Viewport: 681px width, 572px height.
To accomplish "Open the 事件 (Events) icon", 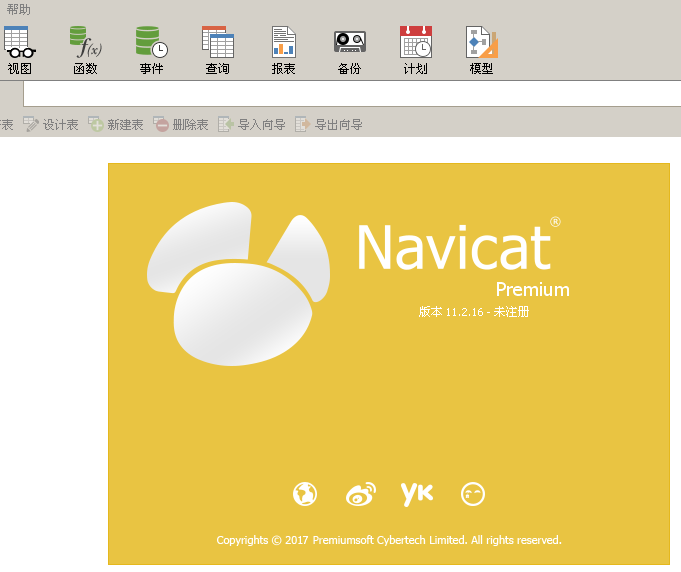I will (x=152, y=50).
